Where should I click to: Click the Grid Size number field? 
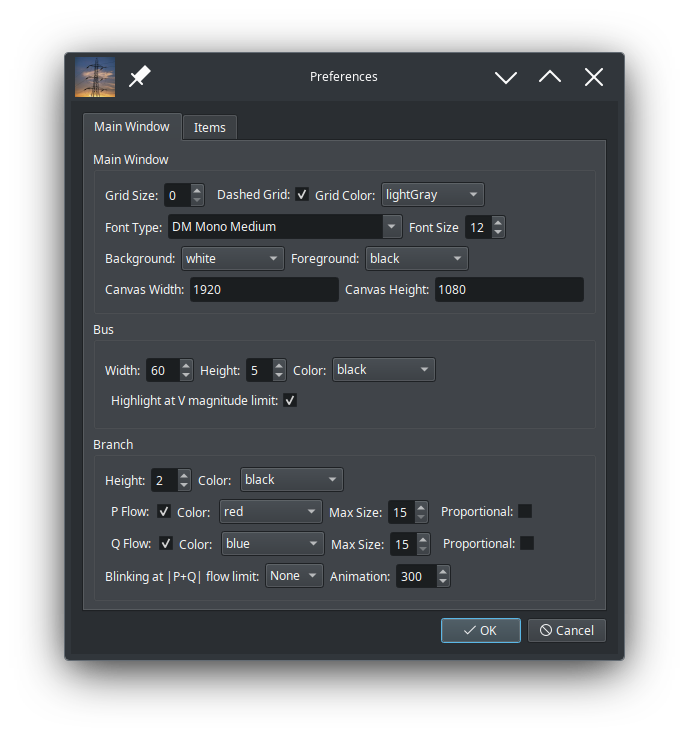click(x=178, y=195)
